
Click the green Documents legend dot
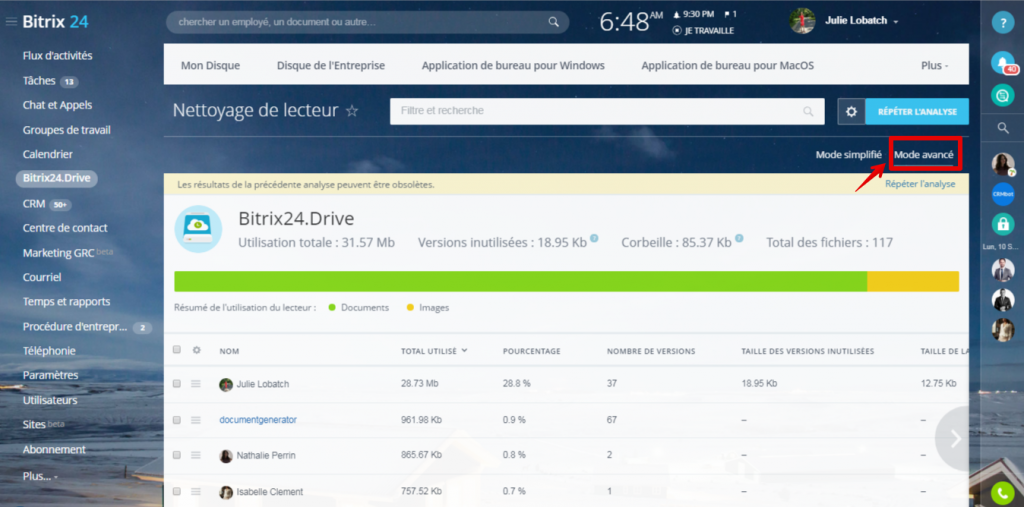pyautogui.click(x=332, y=307)
